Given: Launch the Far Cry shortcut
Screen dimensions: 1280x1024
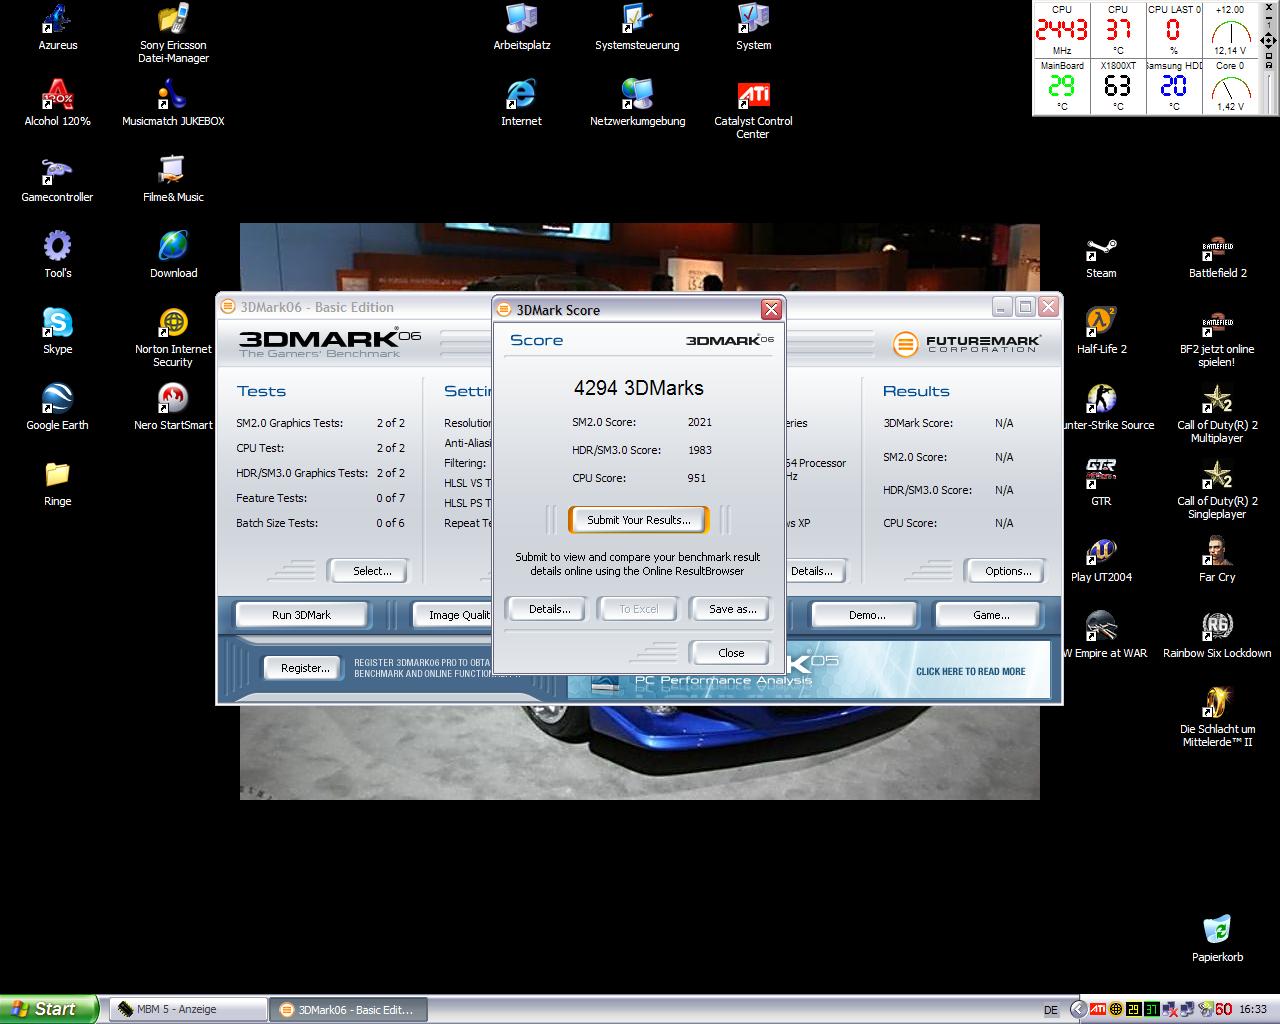Looking at the screenshot, I should pos(1217,559).
